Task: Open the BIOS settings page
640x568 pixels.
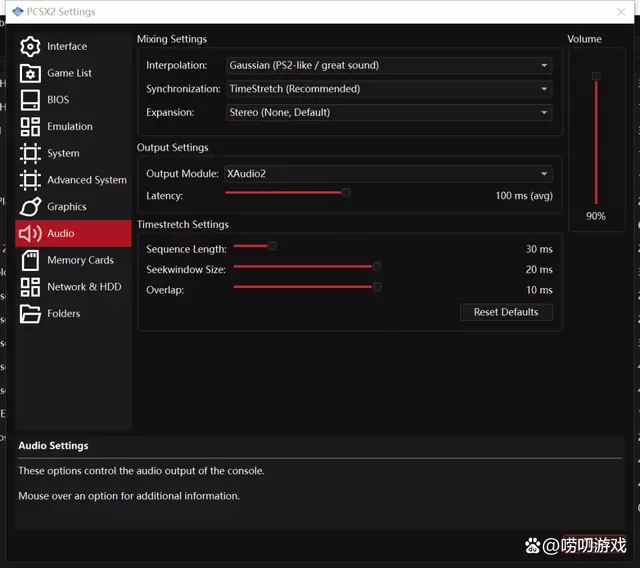Action: (x=73, y=100)
